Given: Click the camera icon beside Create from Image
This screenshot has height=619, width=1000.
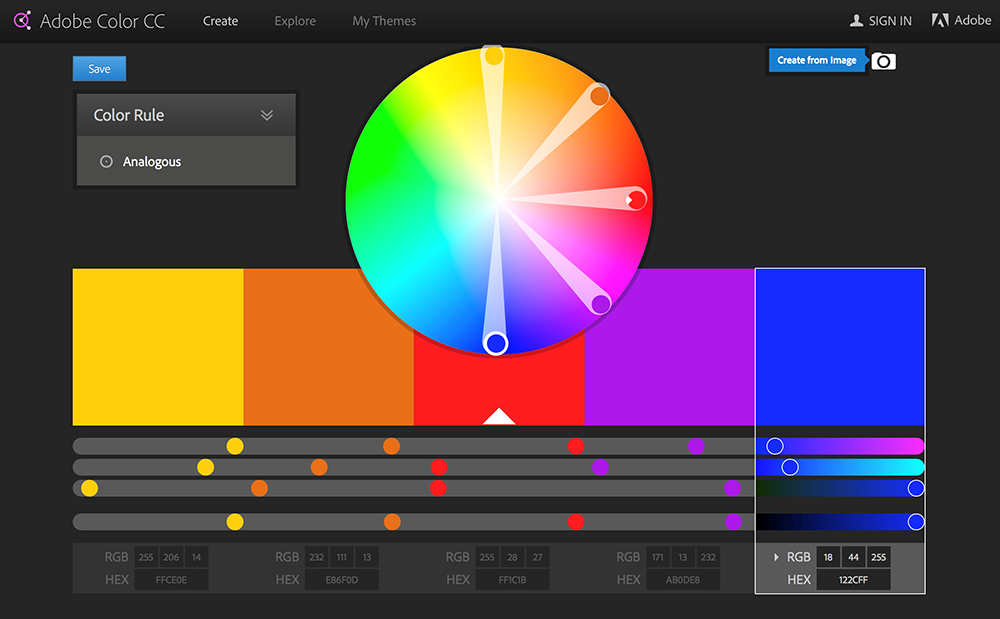Looking at the screenshot, I should (883, 61).
